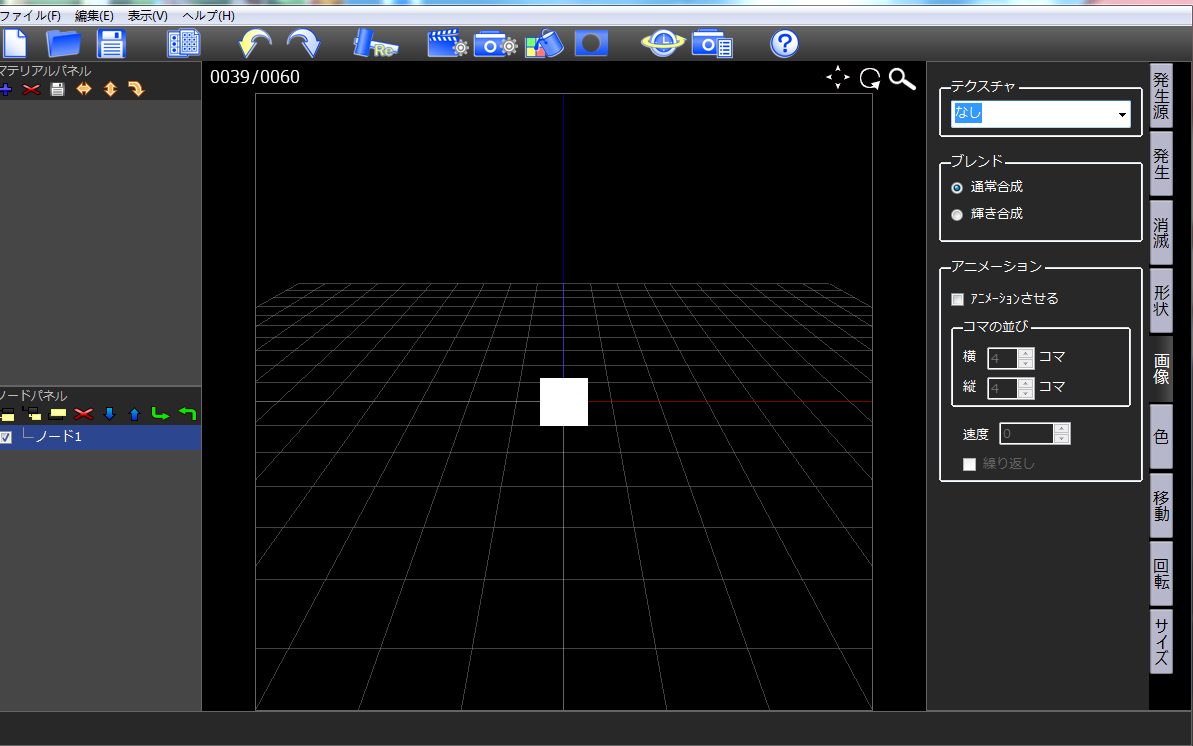This screenshot has width=1193, height=746.
Task: Toggle the 繰り返し checkbox
Action: 969,464
